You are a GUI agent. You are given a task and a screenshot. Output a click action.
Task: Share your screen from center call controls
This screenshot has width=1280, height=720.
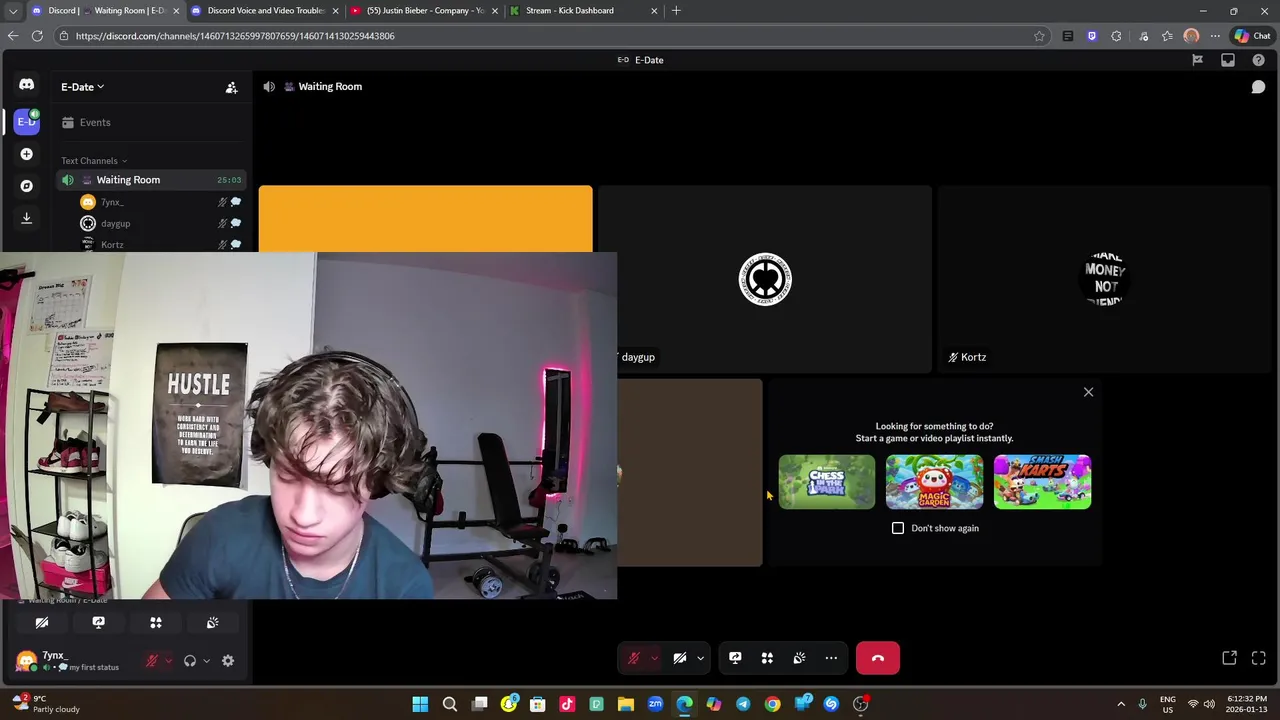[x=735, y=658]
